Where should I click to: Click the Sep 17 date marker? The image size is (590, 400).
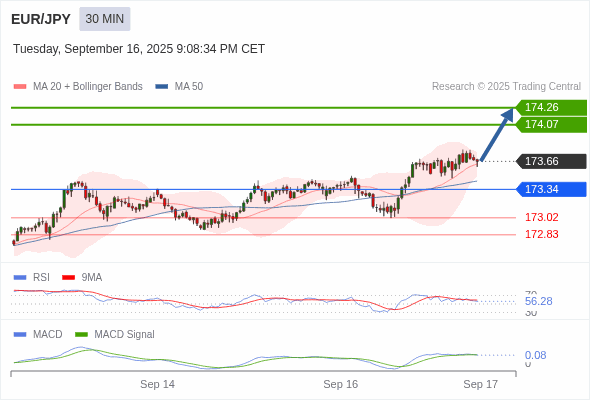(x=481, y=384)
